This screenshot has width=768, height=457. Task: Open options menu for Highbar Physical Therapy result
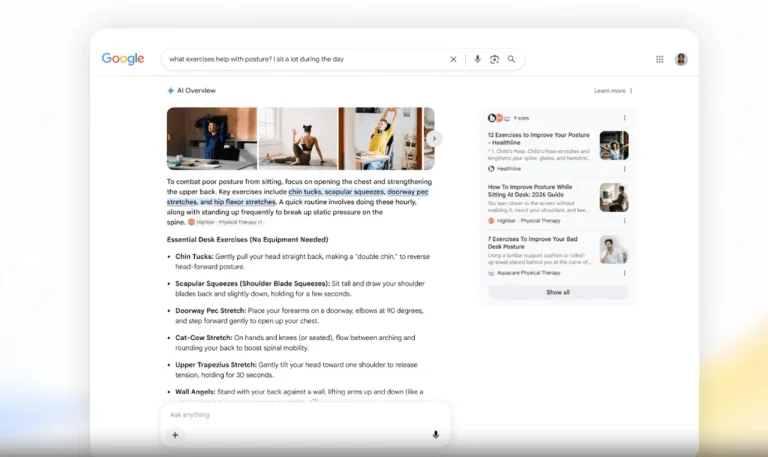(624, 221)
